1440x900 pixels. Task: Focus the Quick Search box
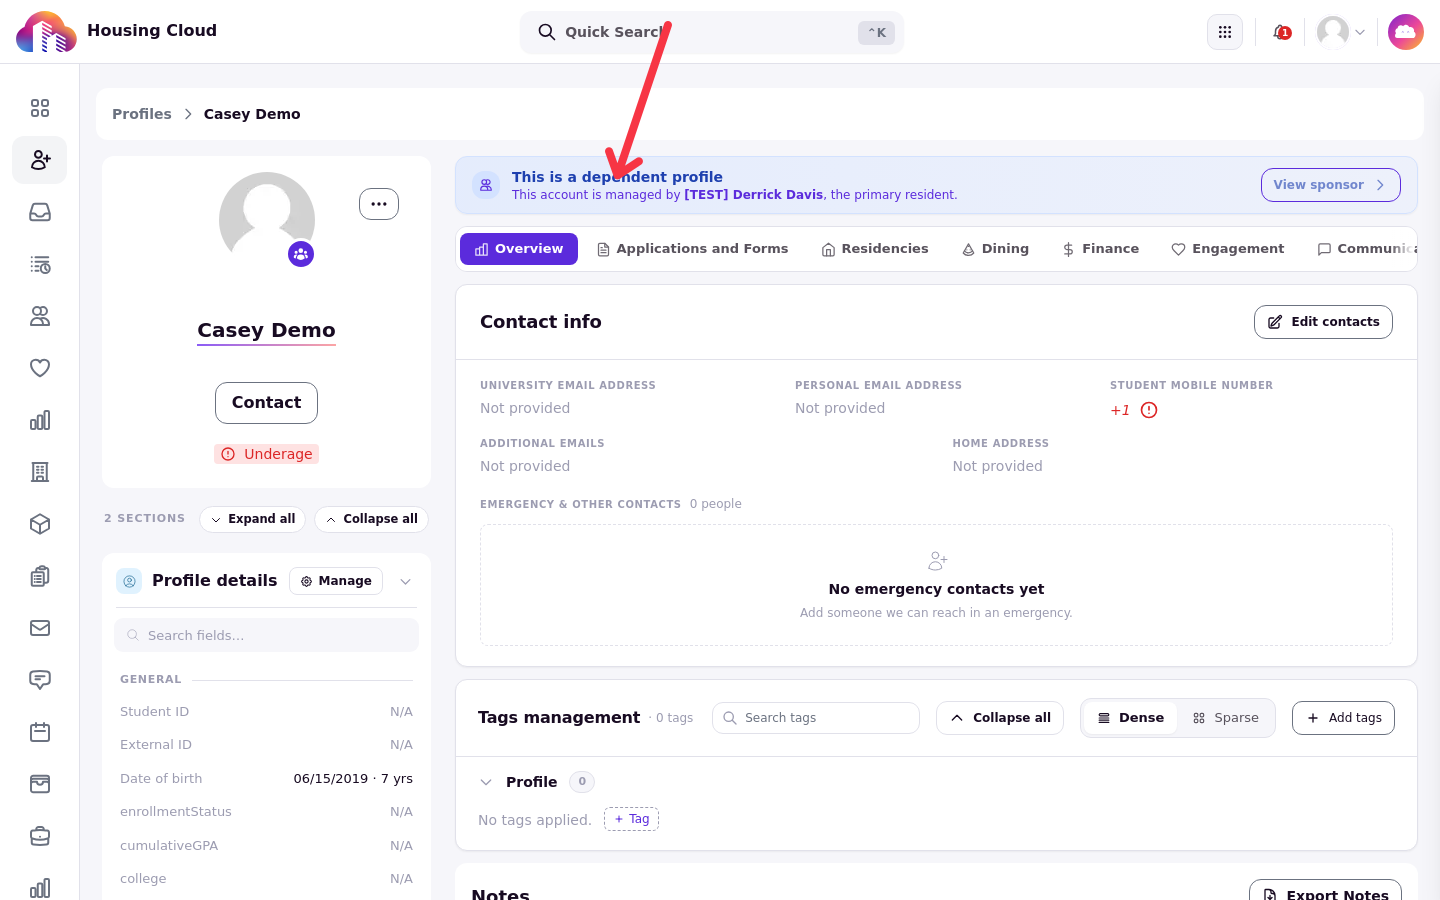712,32
